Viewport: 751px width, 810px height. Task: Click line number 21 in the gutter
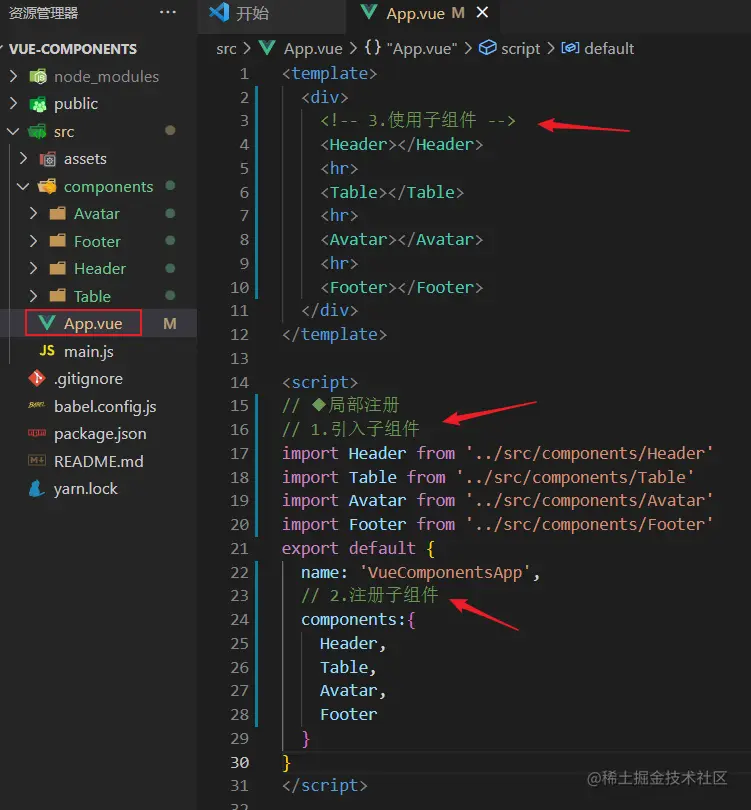(x=239, y=549)
